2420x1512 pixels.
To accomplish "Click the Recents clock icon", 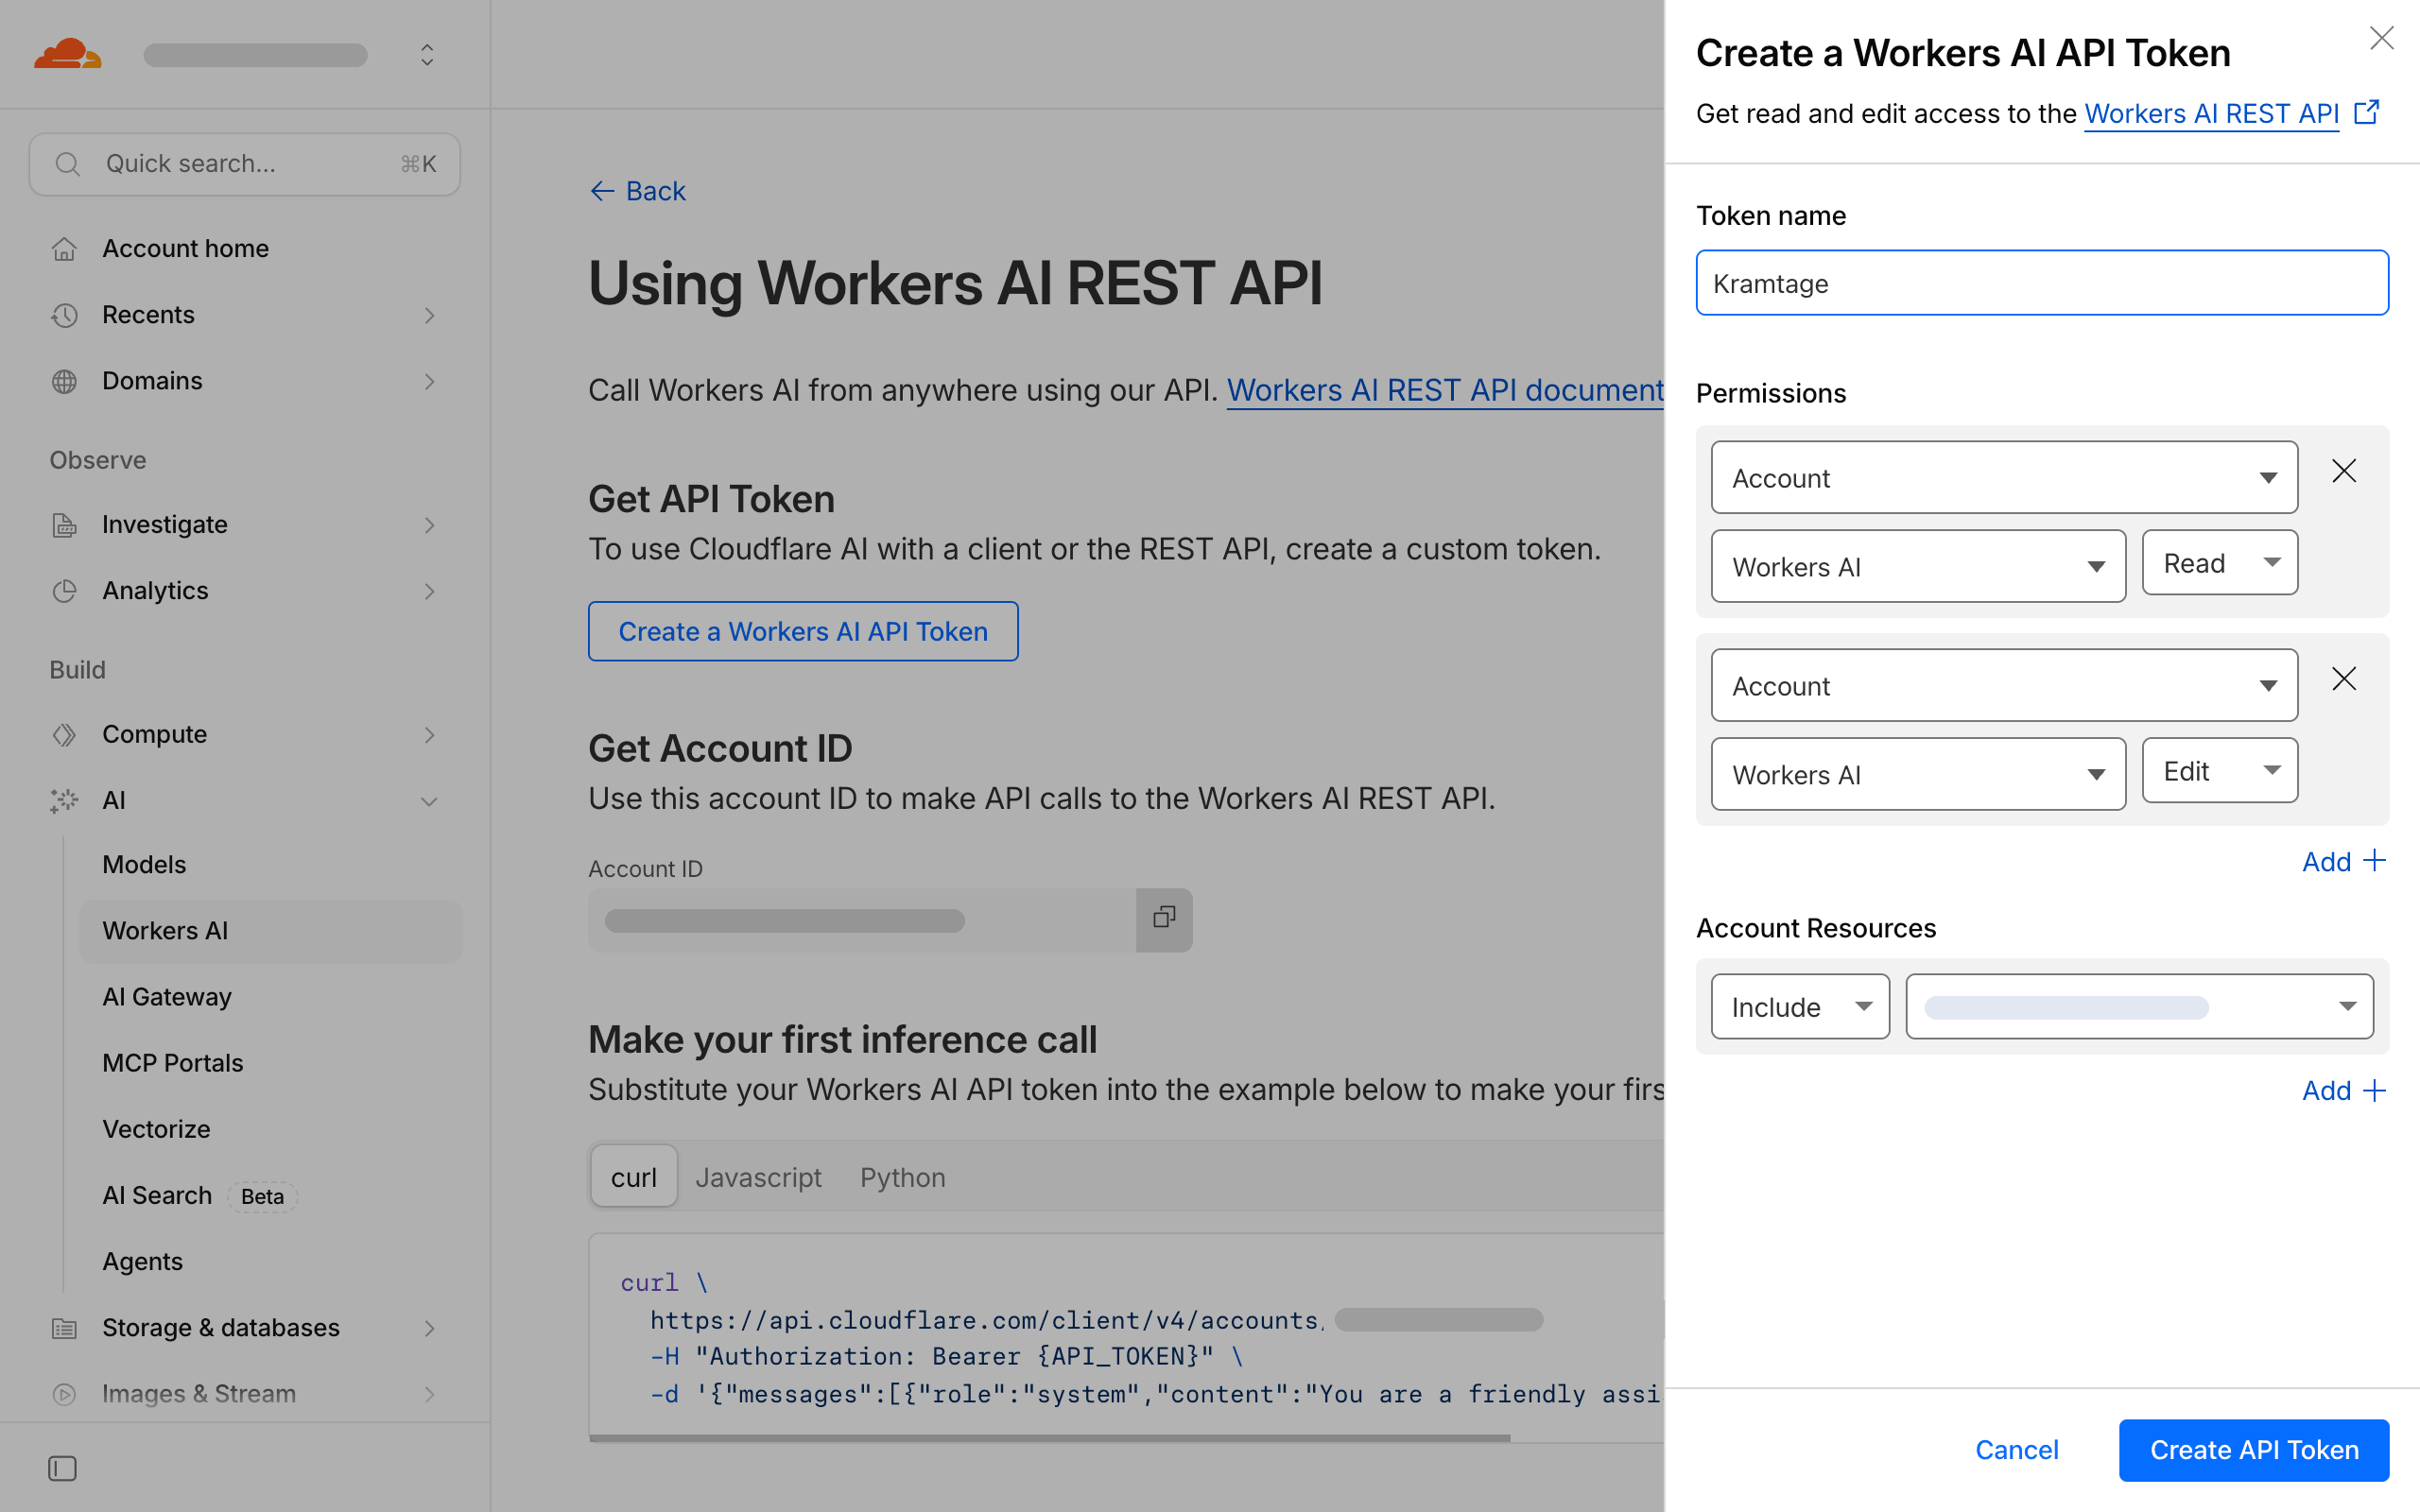I will [x=64, y=315].
